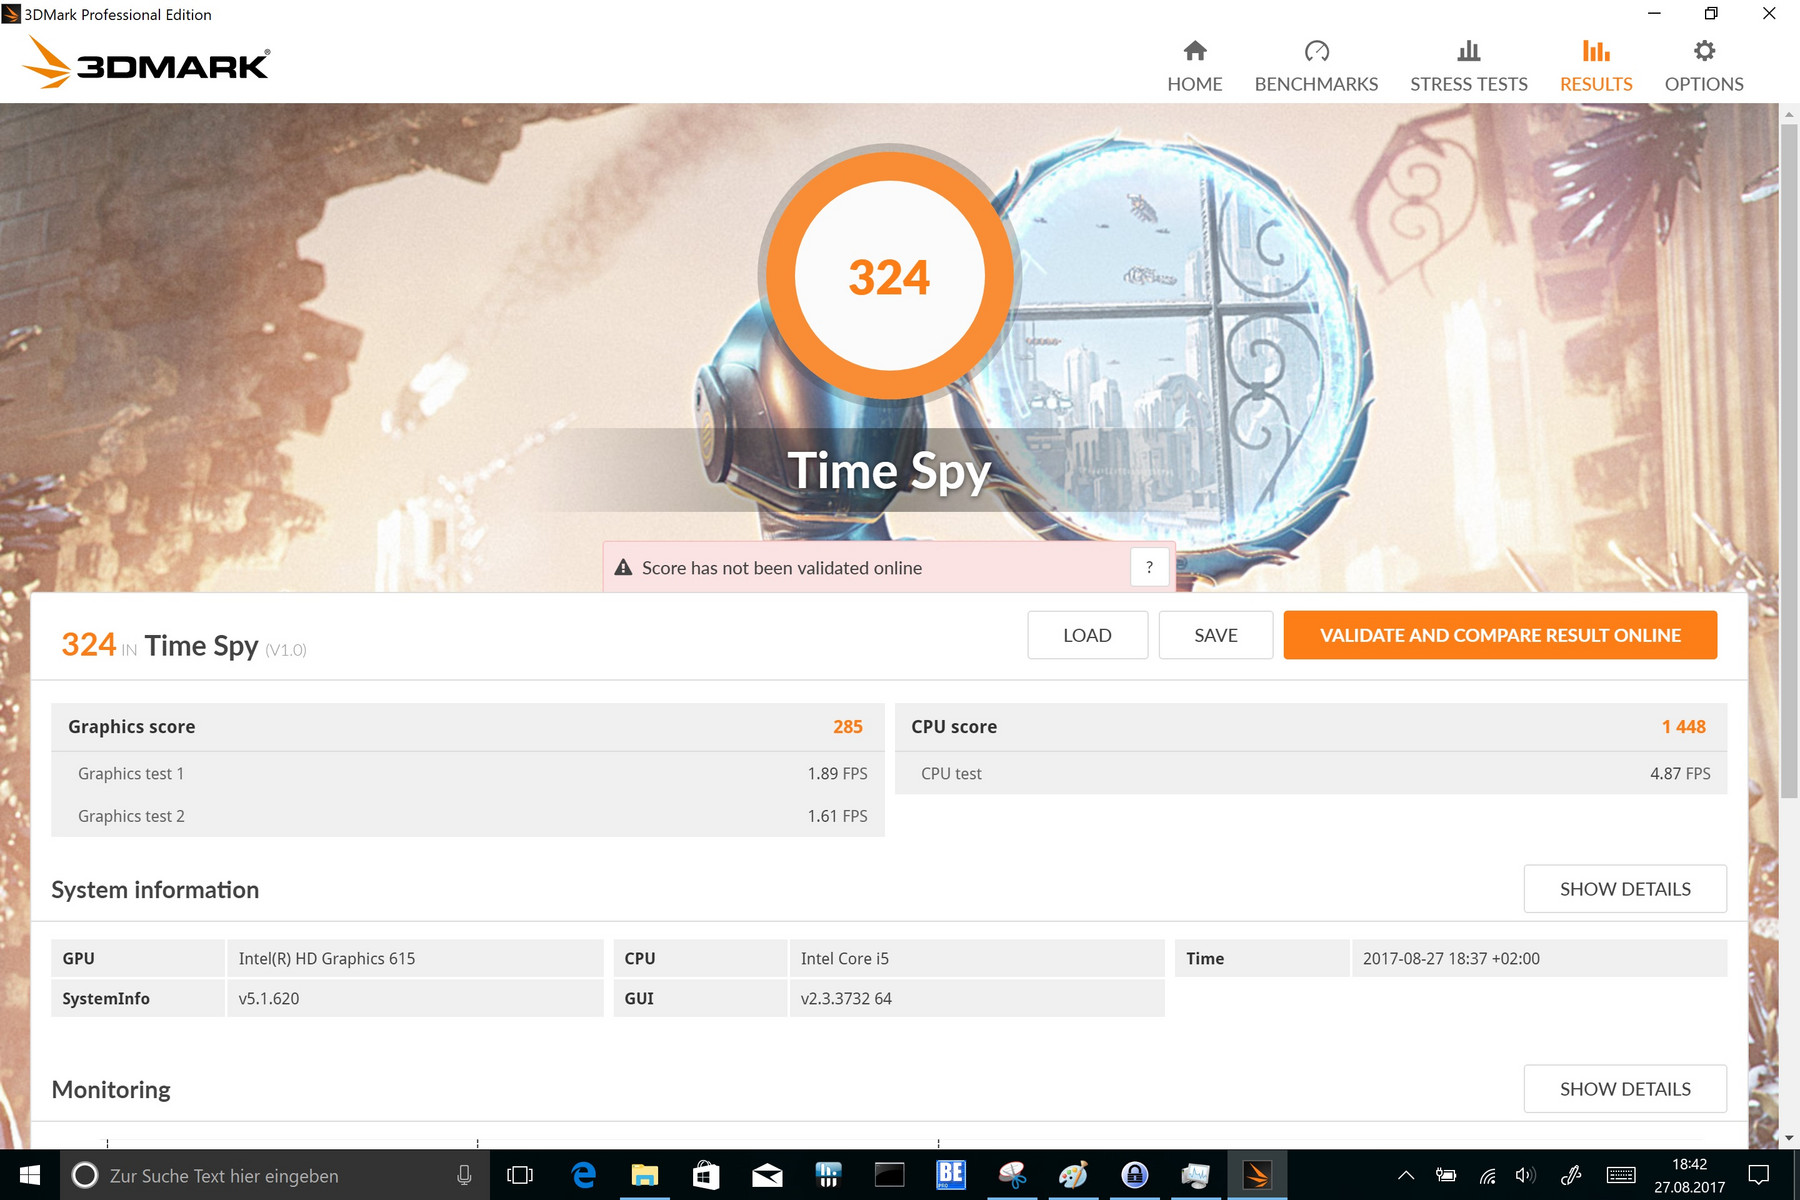The height and width of the screenshot is (1200, 1800).
Task: Click the question mark help button
Action: tap(1149, 567)
